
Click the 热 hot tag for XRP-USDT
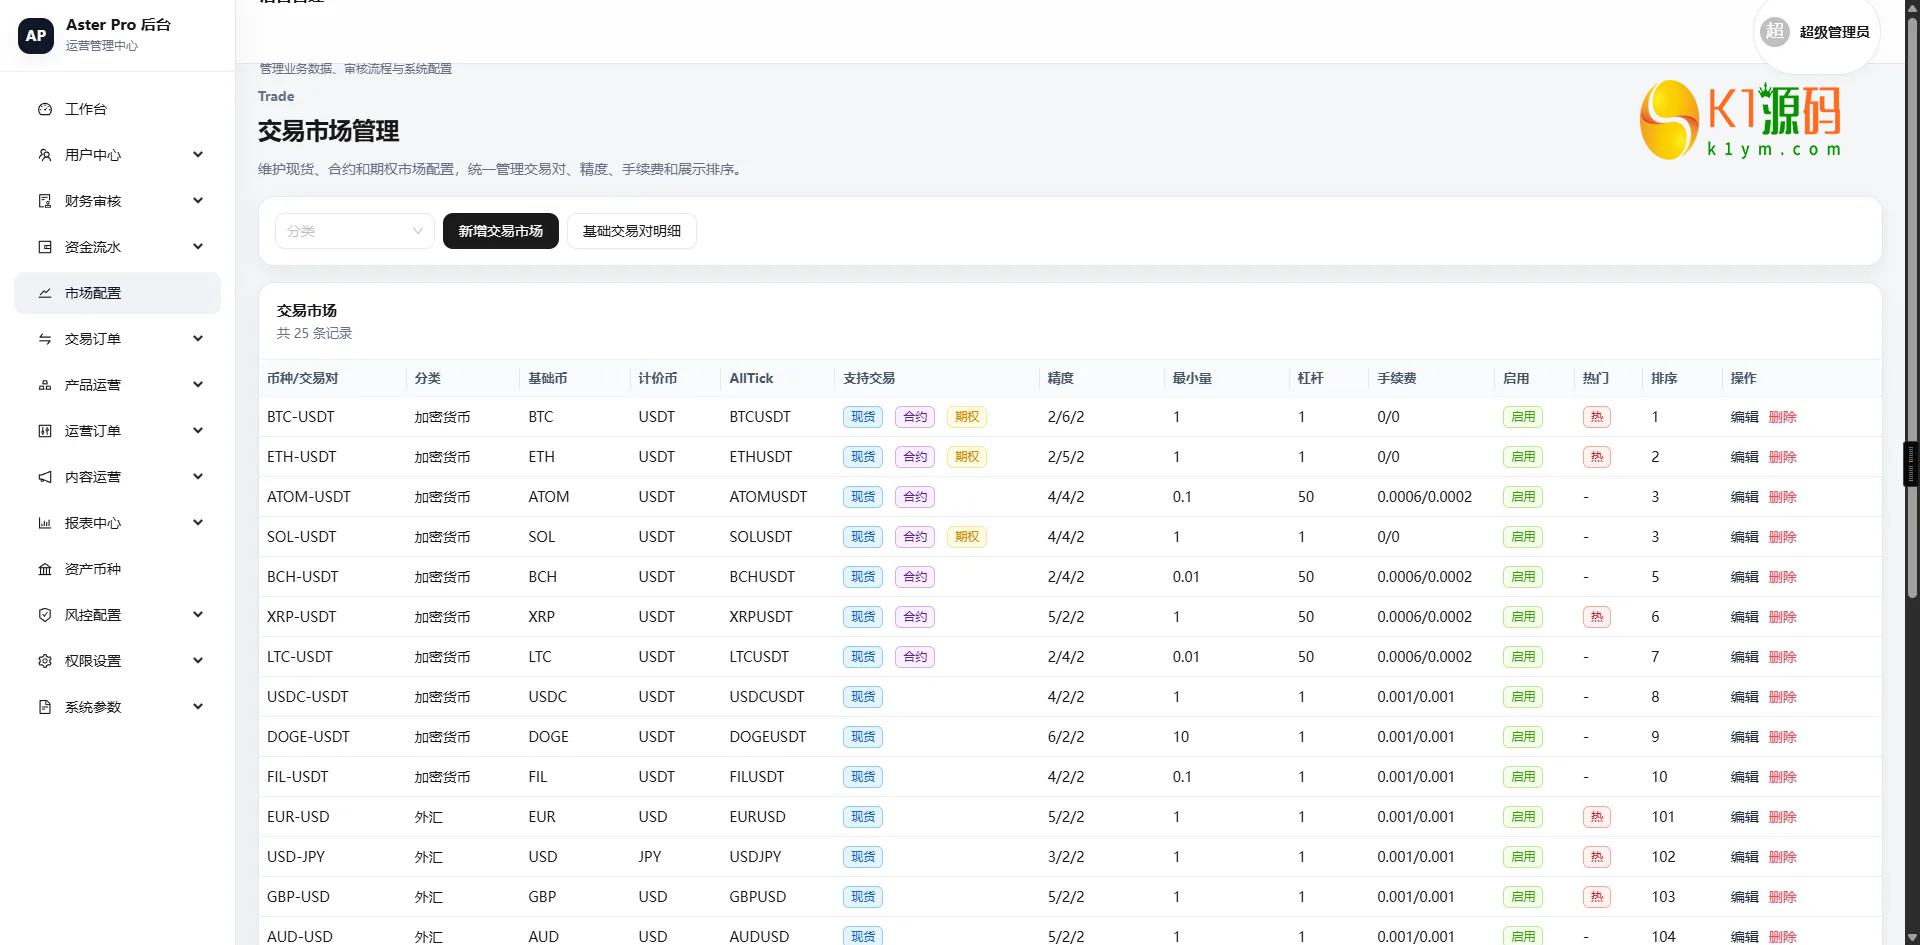click(1597, 617)
